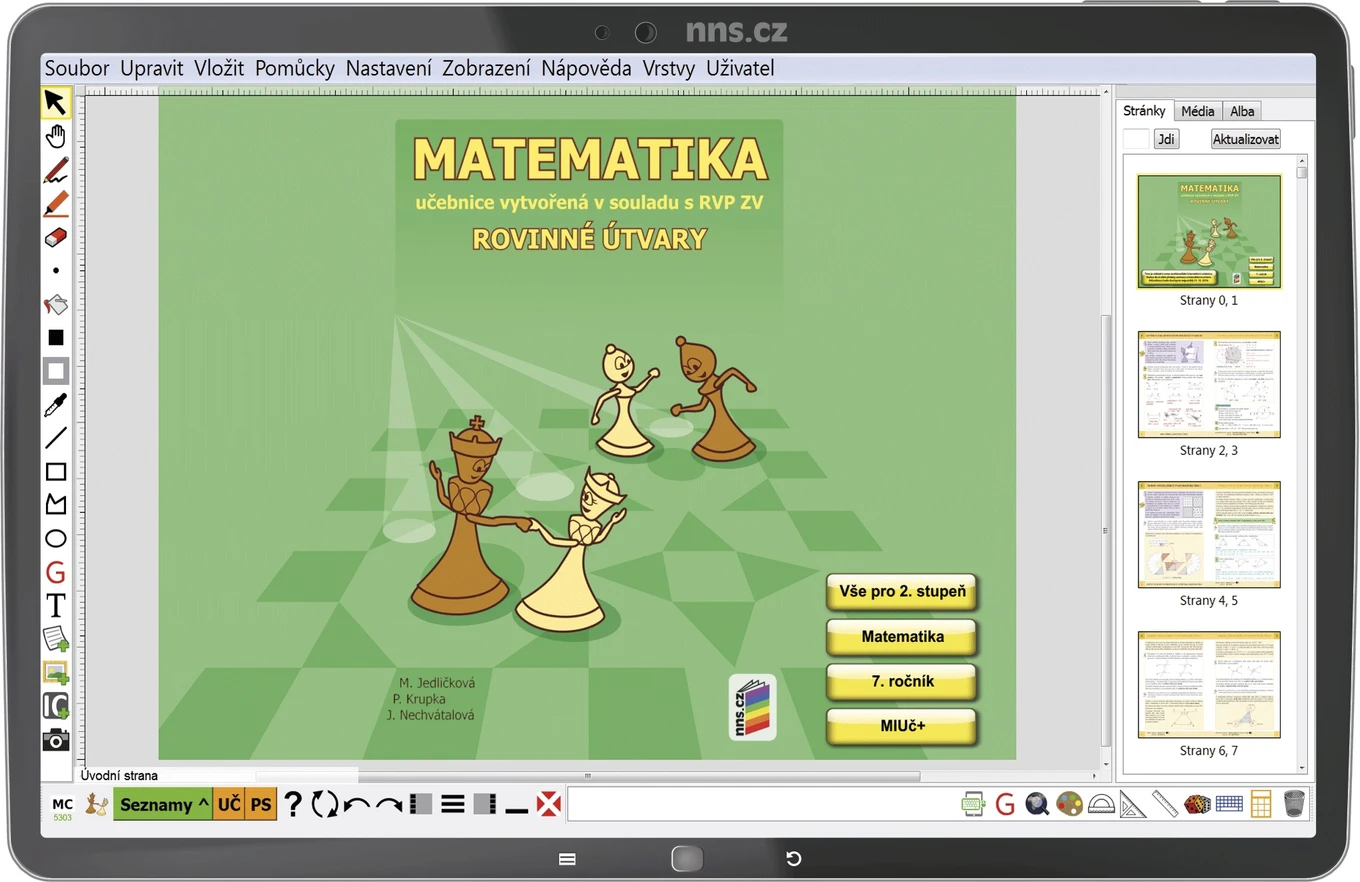Toggle the PS workbook button

click(x=261, y=804)
